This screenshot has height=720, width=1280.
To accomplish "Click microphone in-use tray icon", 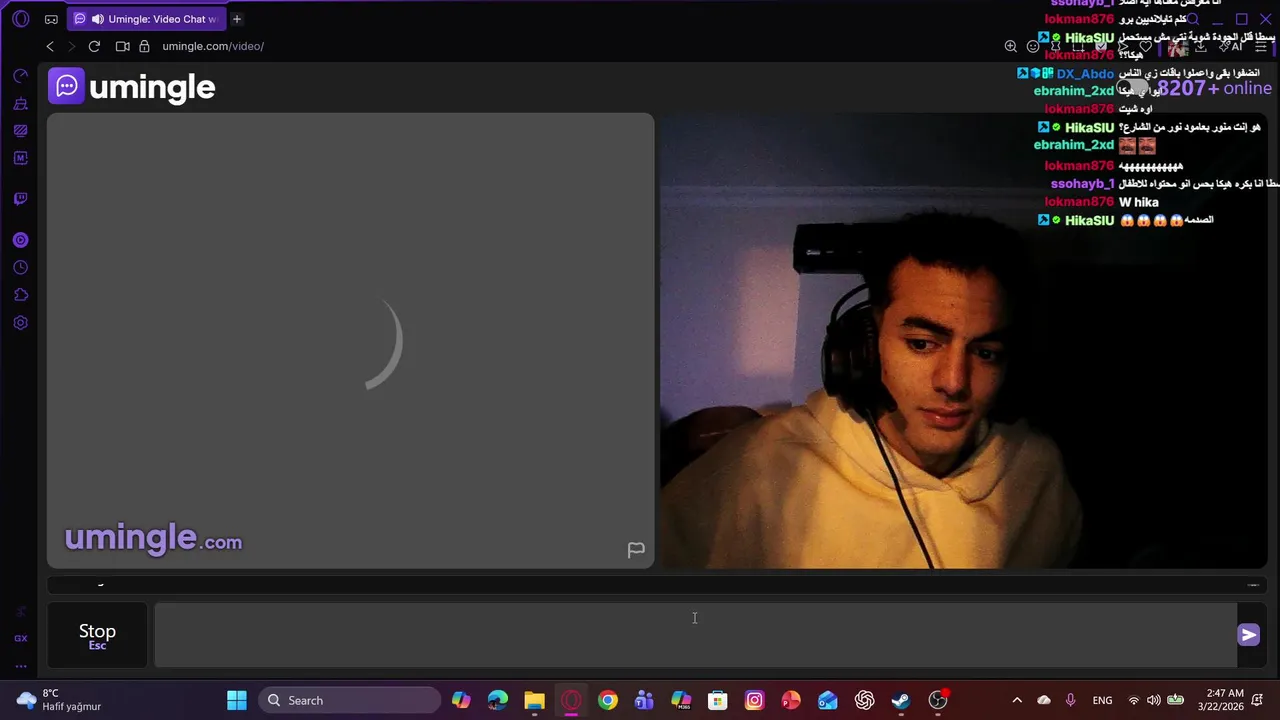I will coord(1070,700).
